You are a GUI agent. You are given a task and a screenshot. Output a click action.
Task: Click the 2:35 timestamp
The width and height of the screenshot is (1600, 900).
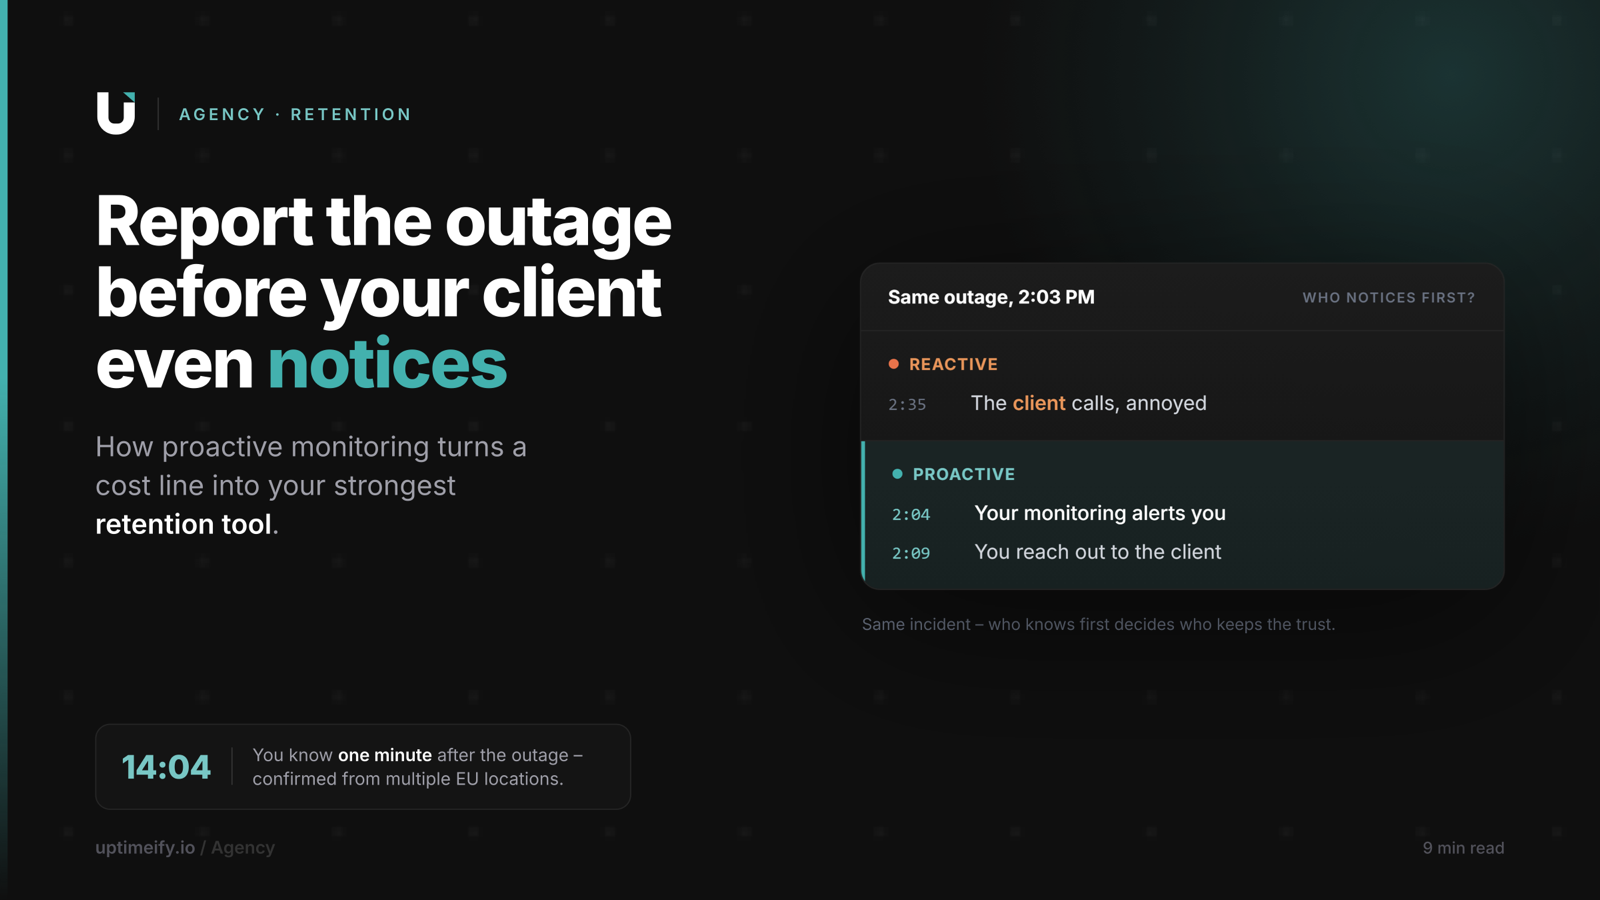(907, 405)
